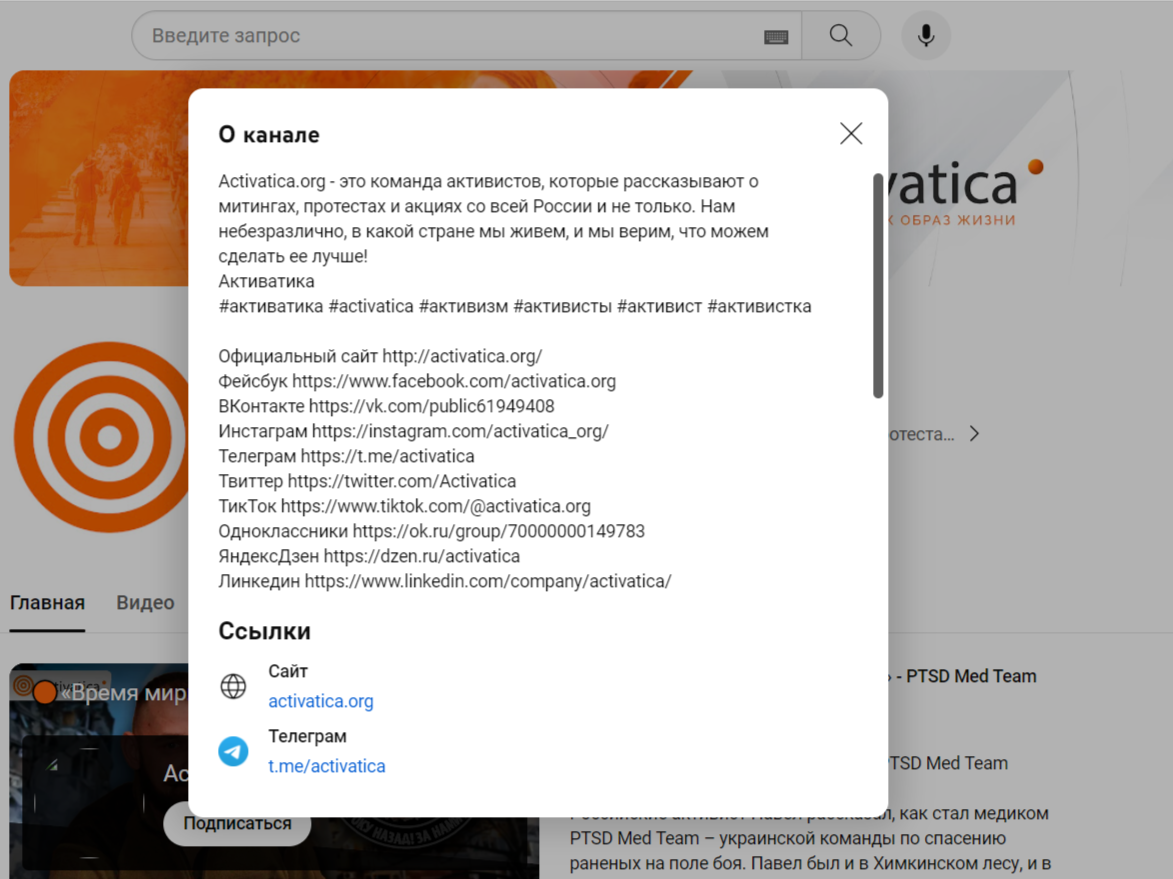Click 'Телеграм https://t.me/activatica' description line

(346, 456)
